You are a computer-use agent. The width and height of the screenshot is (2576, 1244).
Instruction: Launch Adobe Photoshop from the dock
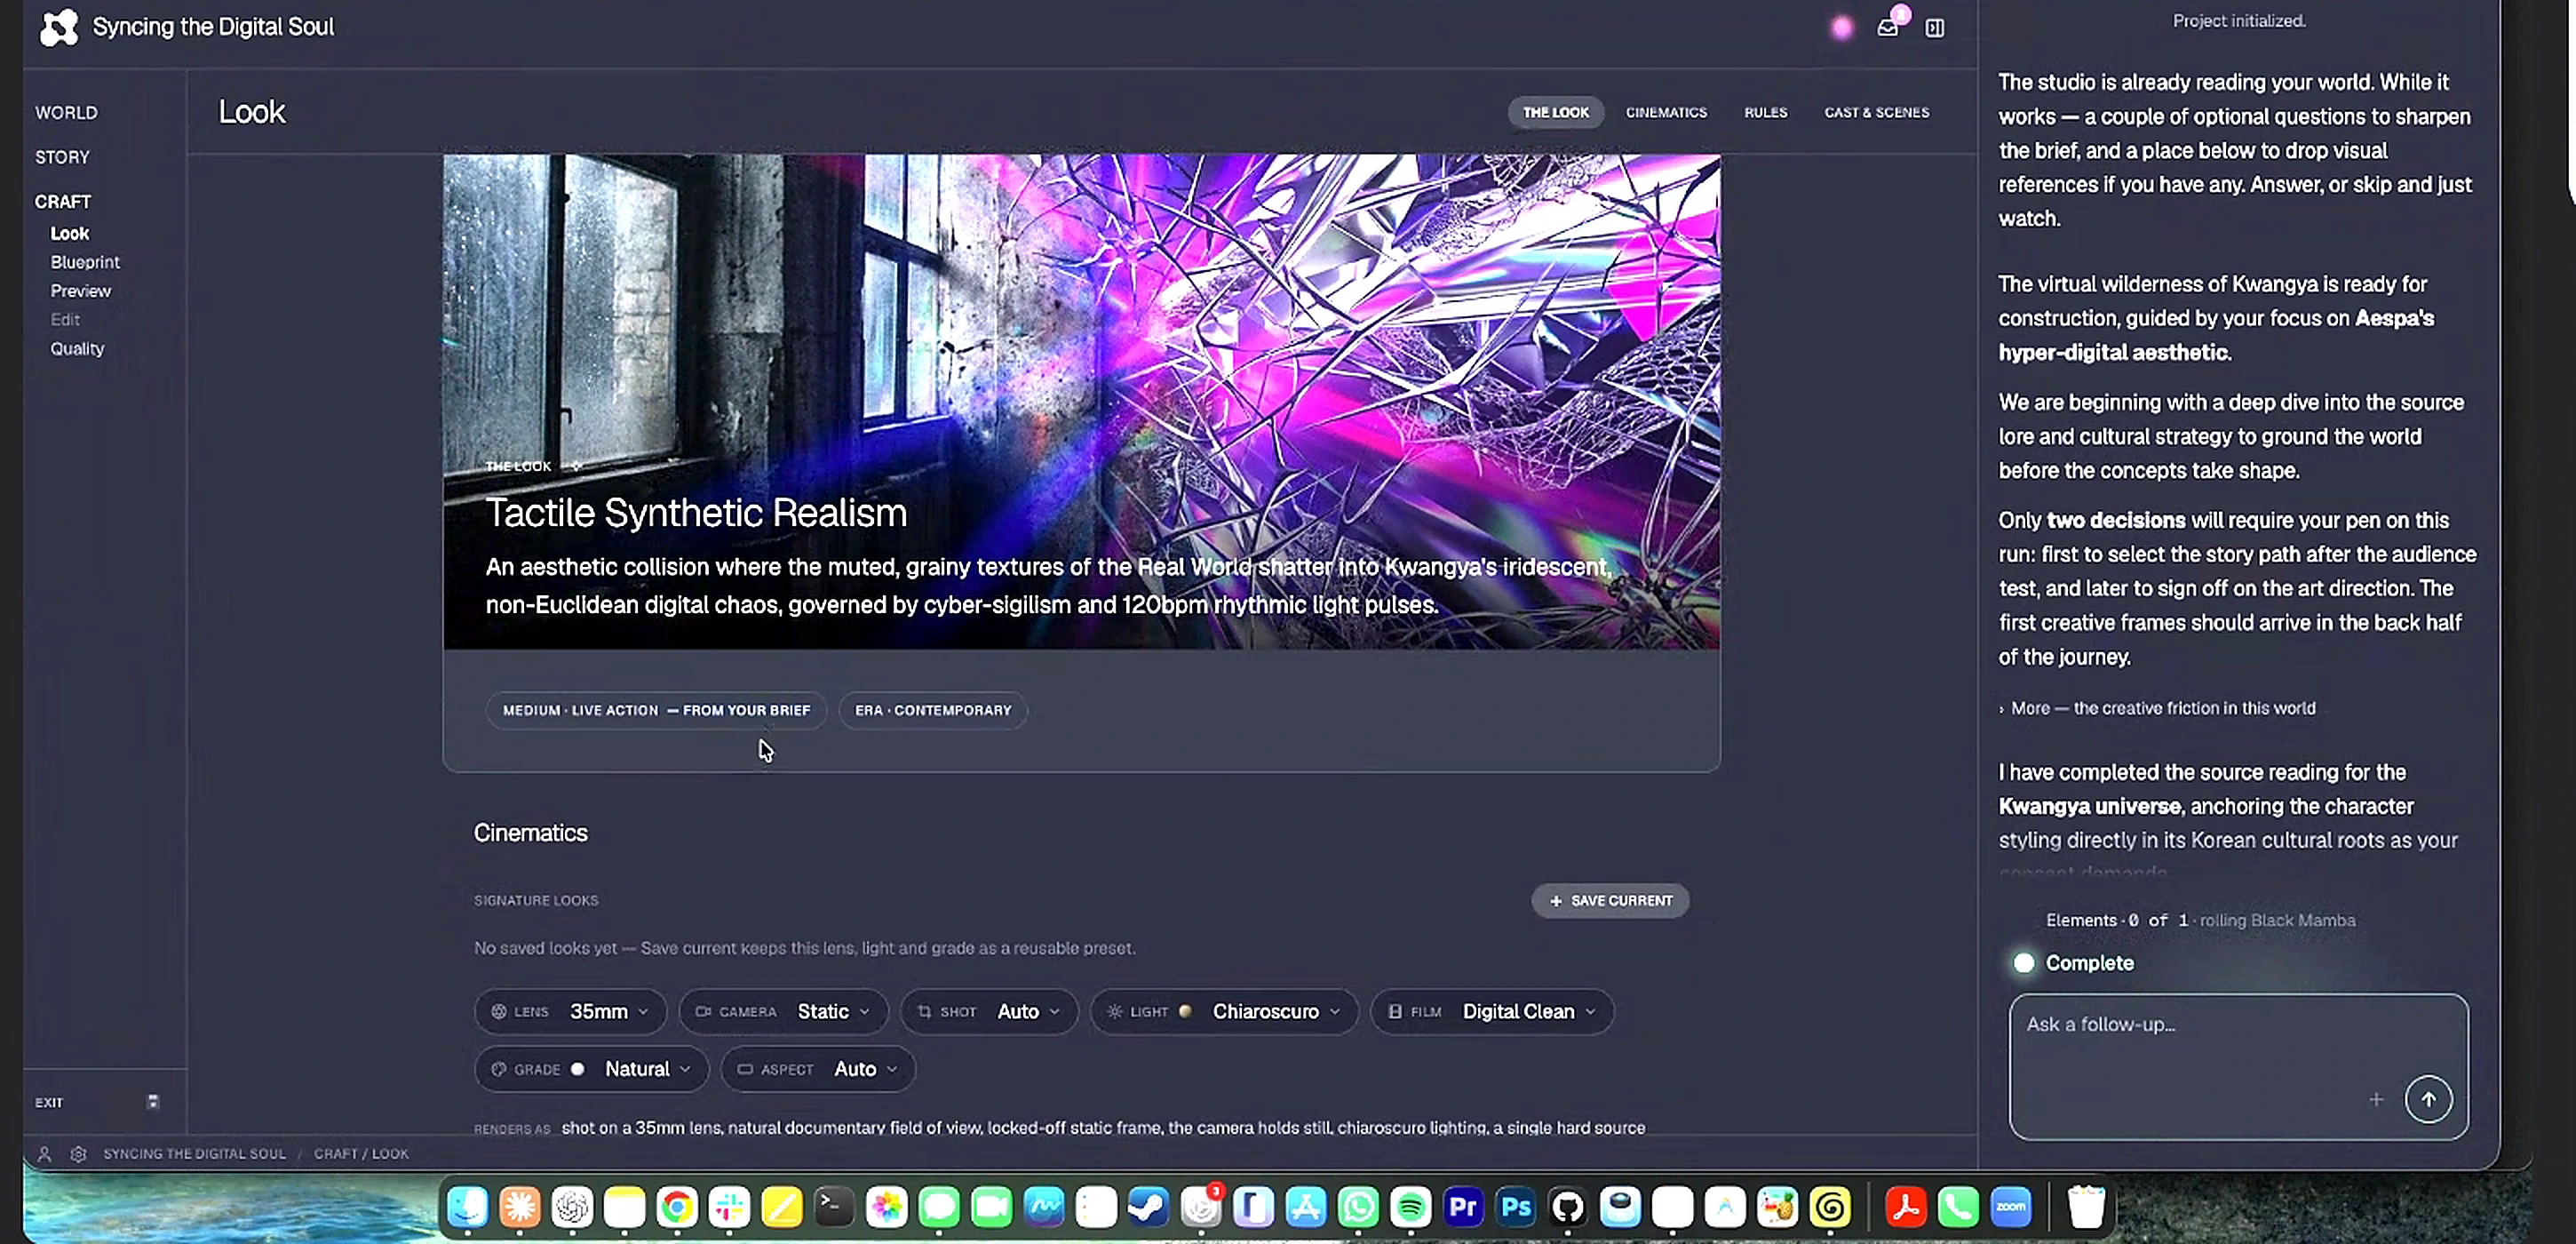click(1515, 1207)
